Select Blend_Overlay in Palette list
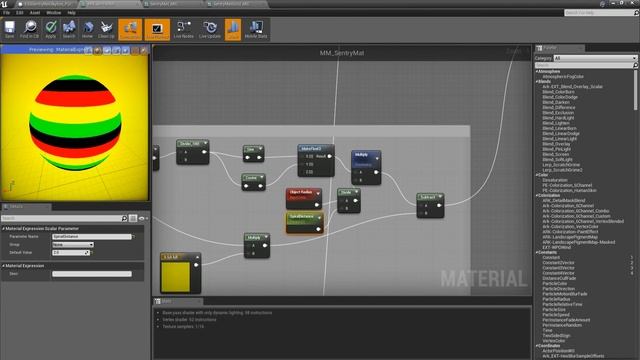The image size is (640, 360). coord(556,144)
